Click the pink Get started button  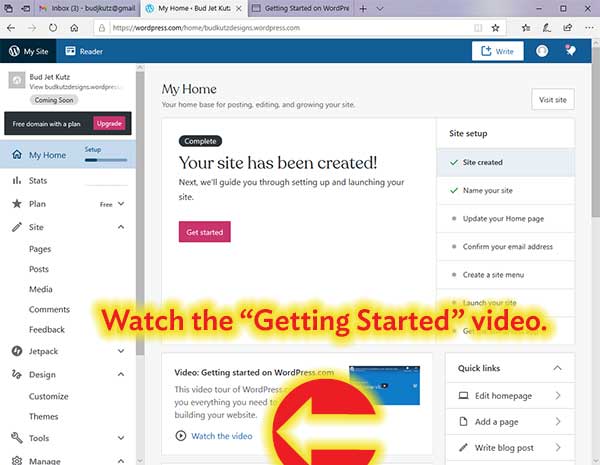coord(205,232)
